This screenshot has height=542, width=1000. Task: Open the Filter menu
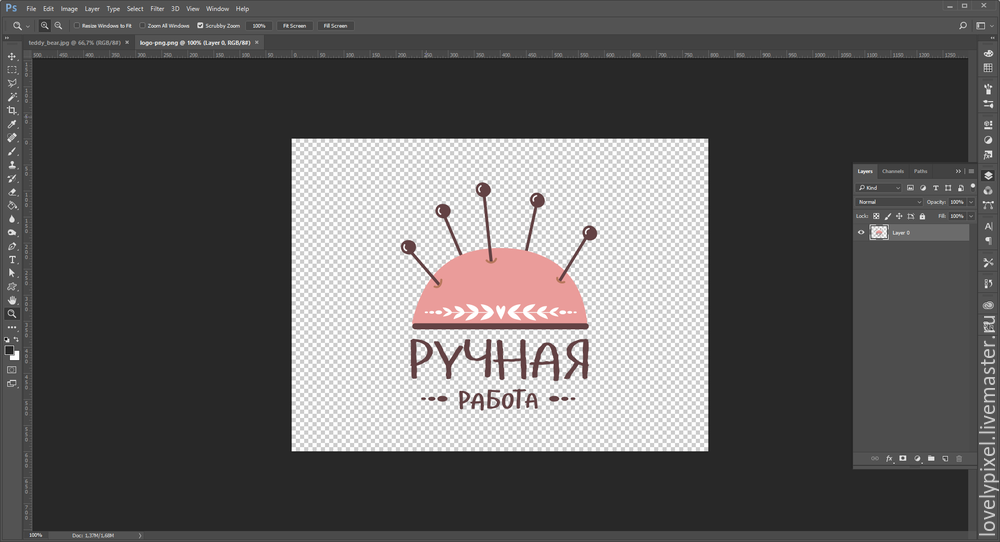pos(157,8)
